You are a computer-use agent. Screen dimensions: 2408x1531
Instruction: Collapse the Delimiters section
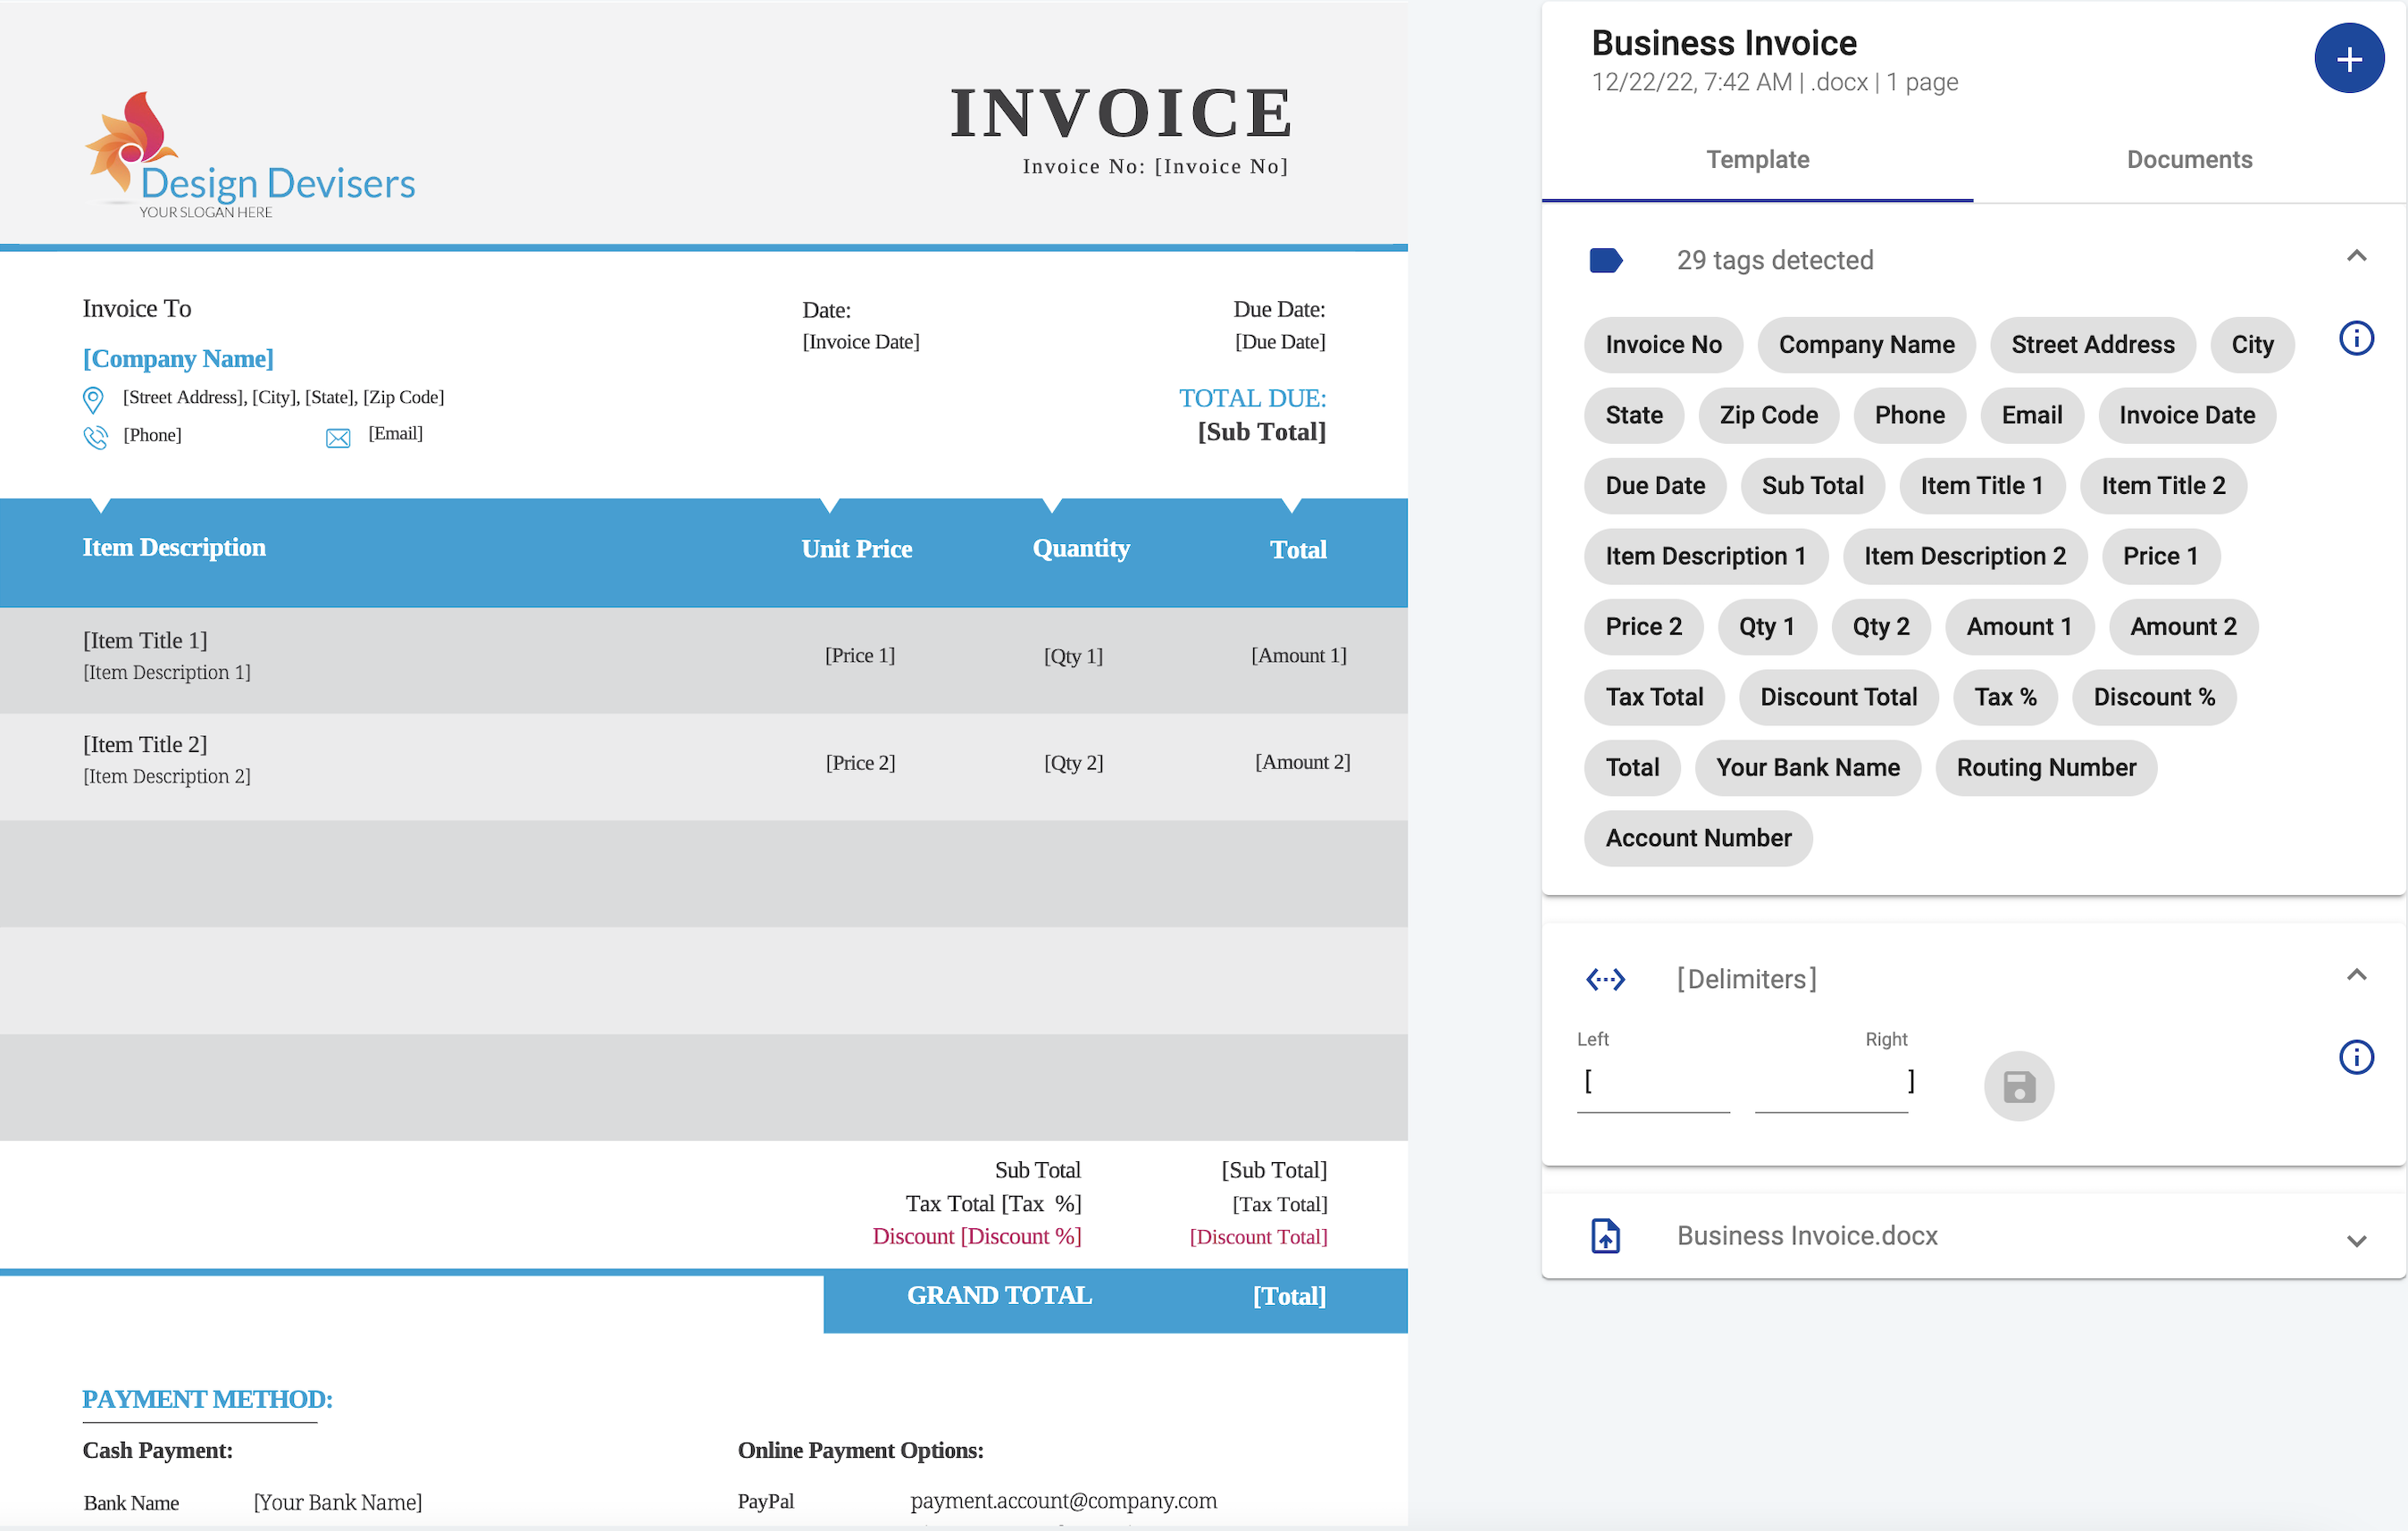point(2358,975)
